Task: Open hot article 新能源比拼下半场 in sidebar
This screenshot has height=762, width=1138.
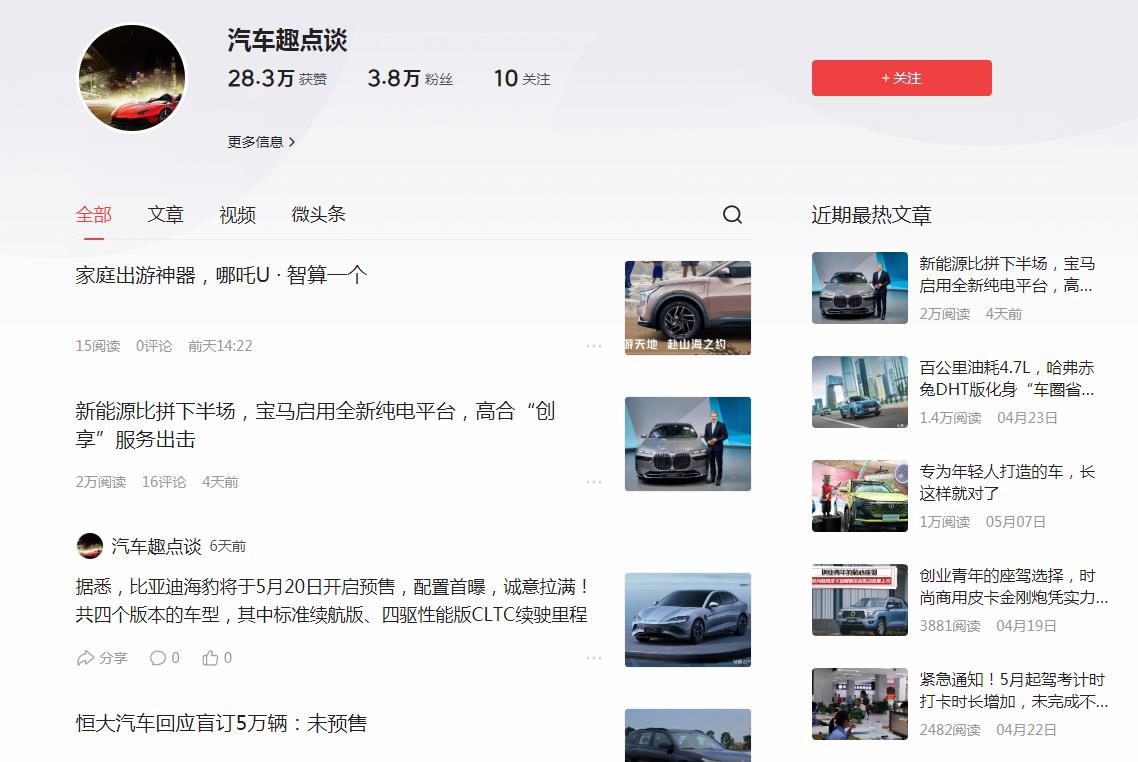Action: pyautogui.click(x=1007, y=274)
